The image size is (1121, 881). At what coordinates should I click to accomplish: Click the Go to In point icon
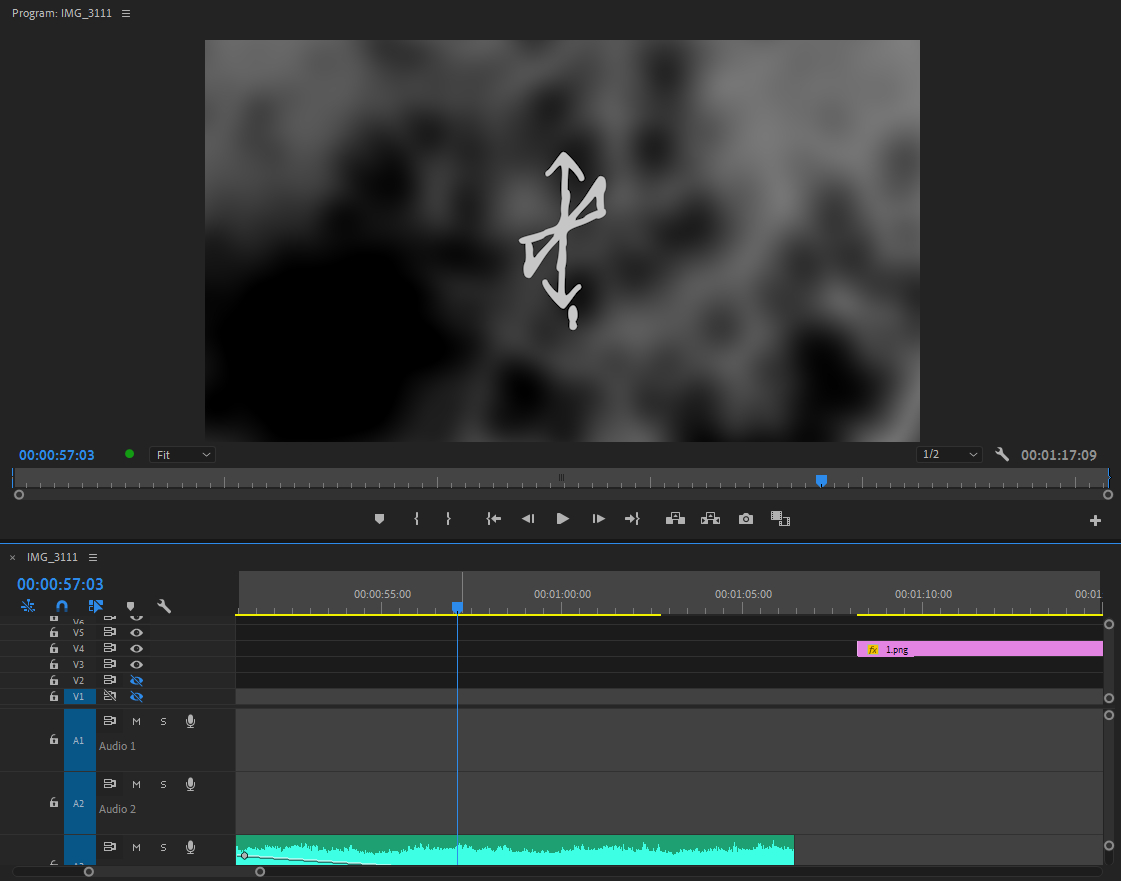pyautogui.click(x=493, y=519)
